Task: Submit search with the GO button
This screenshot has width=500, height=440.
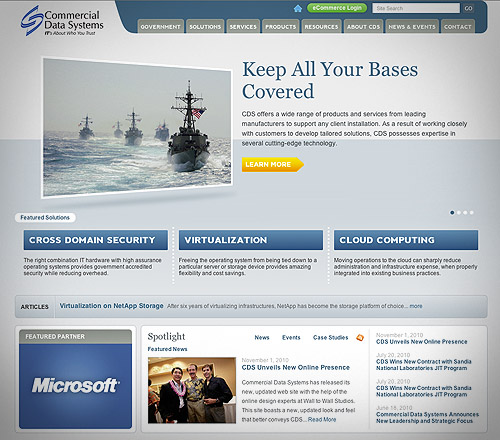Action: pos(468,8)
